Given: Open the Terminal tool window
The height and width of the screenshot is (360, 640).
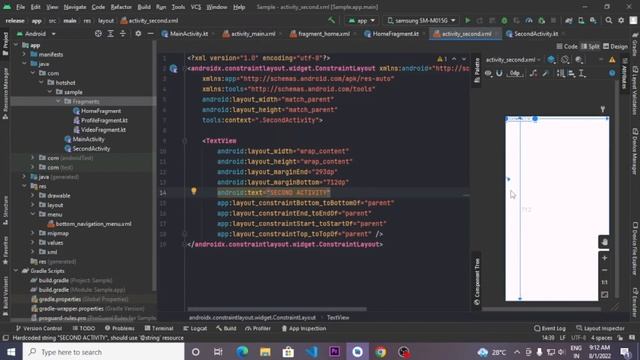Looking at the screenshot, I should (x=159, y=328).
